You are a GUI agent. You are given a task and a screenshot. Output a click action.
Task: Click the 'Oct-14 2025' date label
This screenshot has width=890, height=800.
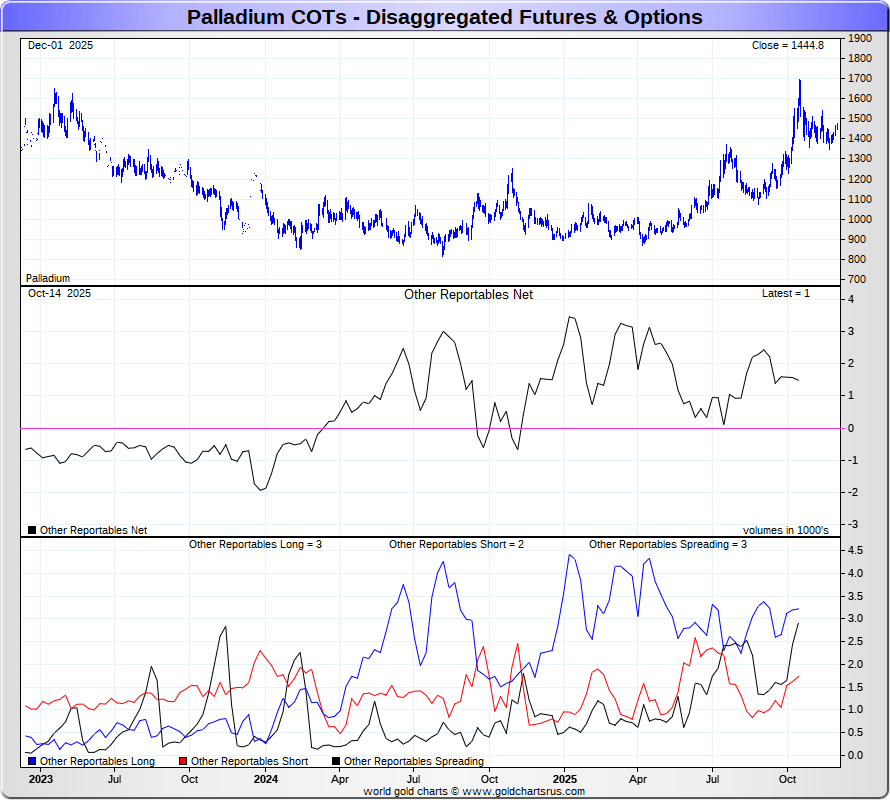coord(59,294)
